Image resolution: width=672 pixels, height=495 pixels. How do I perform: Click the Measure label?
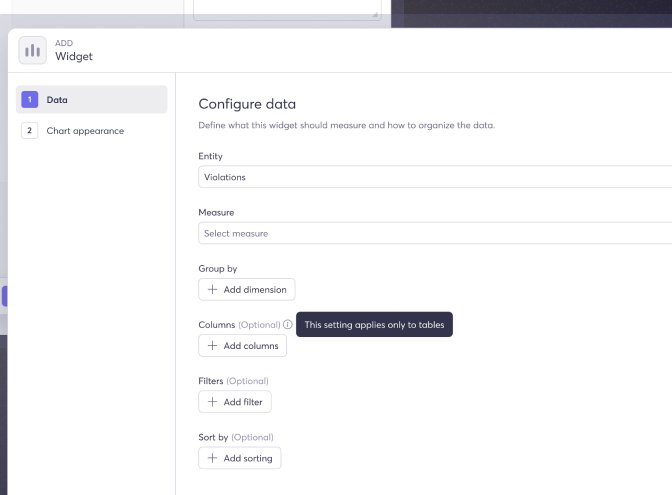click(x=216, y=213)
